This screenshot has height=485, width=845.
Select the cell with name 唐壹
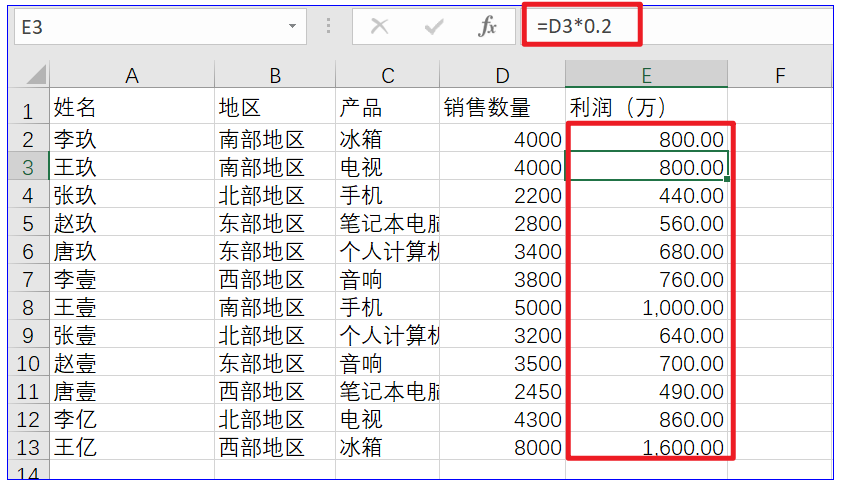(x=132, y=391)
